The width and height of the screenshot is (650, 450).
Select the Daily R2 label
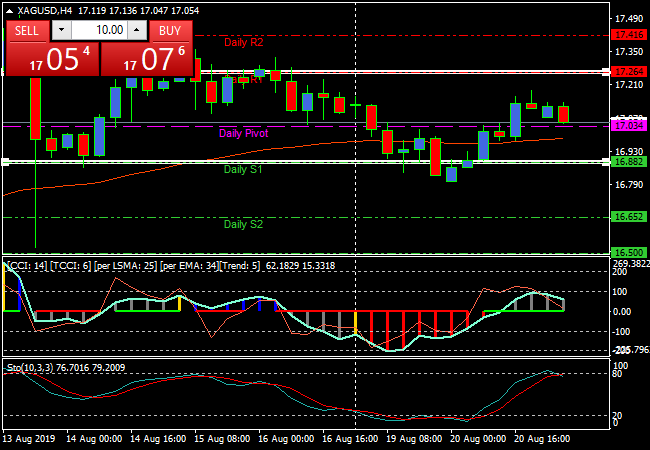tap(243, 42)
